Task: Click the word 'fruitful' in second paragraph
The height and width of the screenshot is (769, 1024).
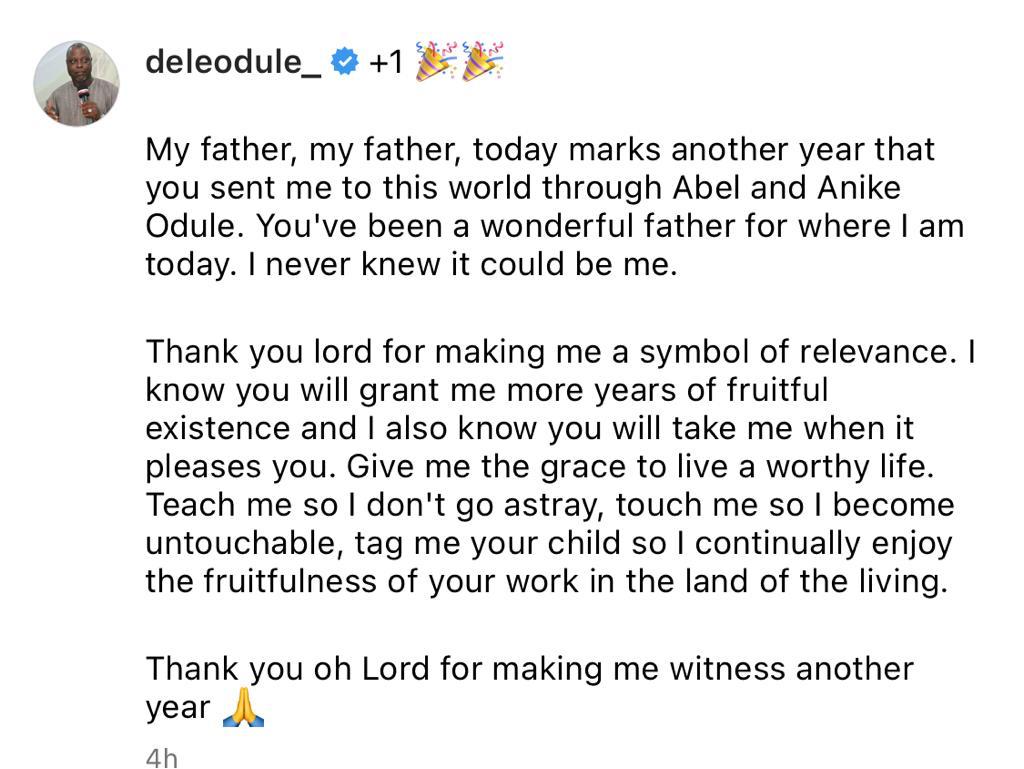Action: tap(777, 390)
